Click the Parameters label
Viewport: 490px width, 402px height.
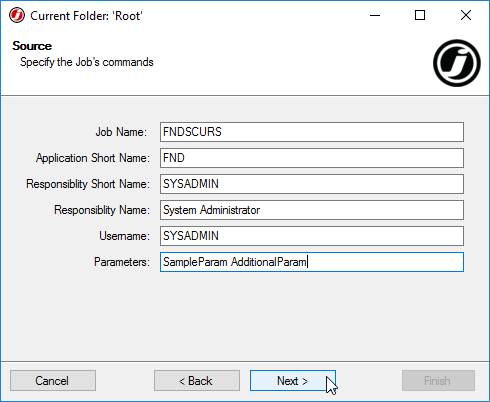coord(122,262)
